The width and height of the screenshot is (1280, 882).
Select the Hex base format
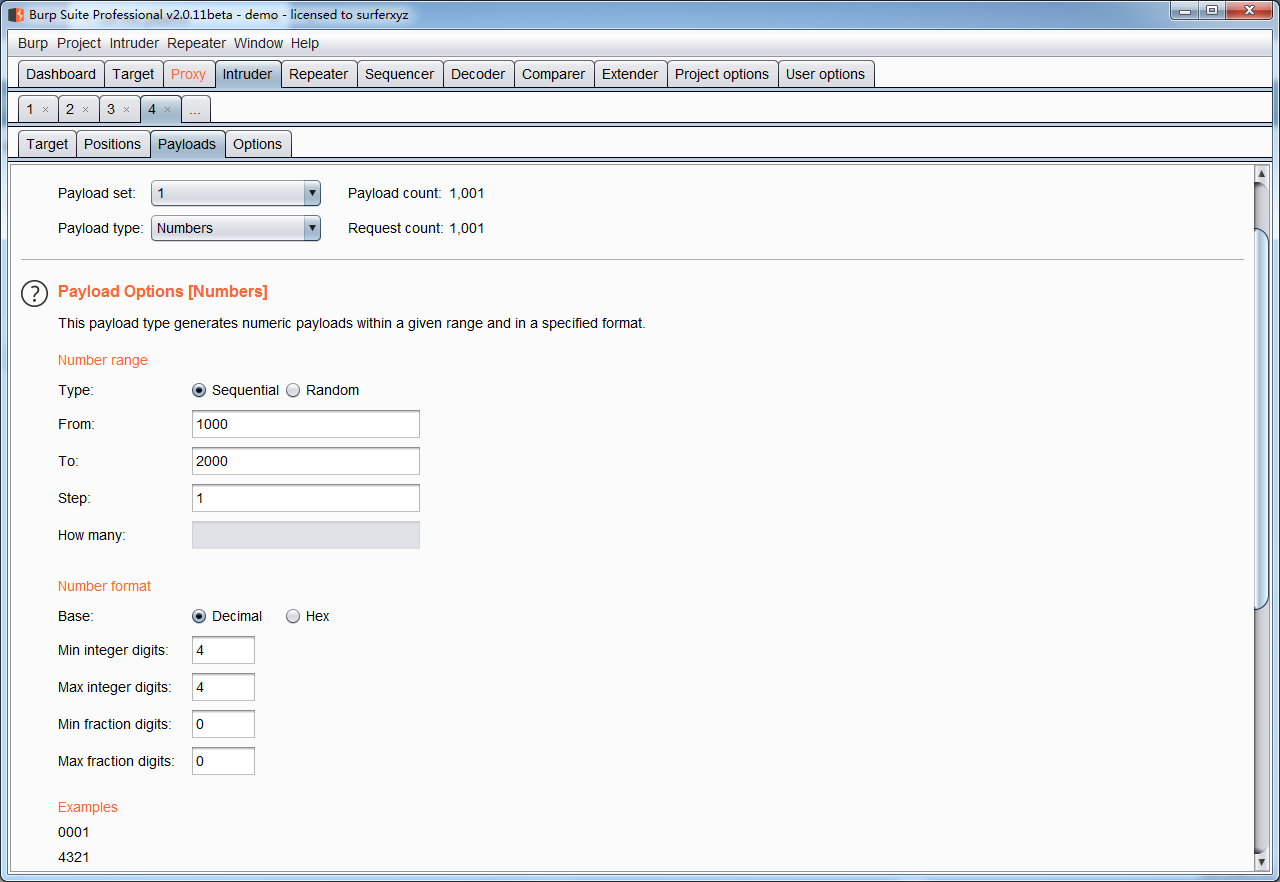(293, 616)
